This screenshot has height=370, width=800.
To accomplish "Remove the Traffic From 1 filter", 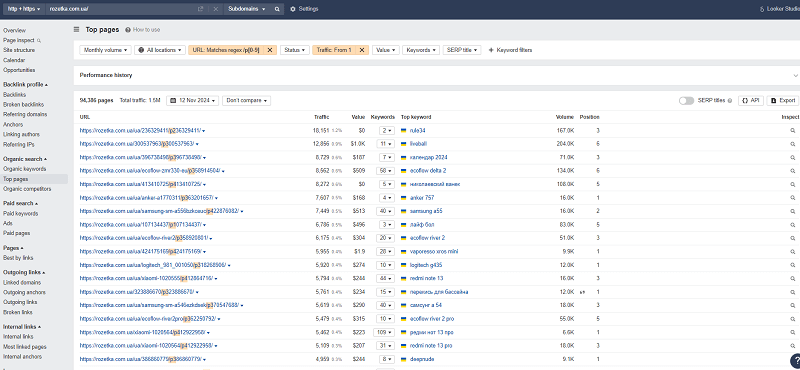I will [361, 50].
